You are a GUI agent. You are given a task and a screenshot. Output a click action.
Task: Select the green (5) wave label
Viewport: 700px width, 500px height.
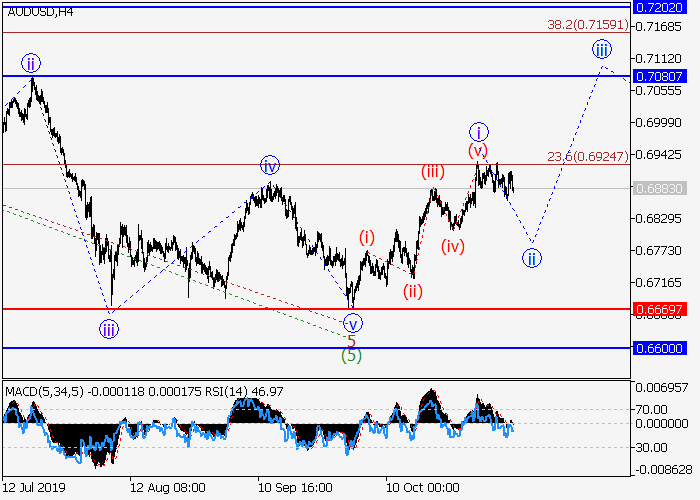[x=351, y=355]
